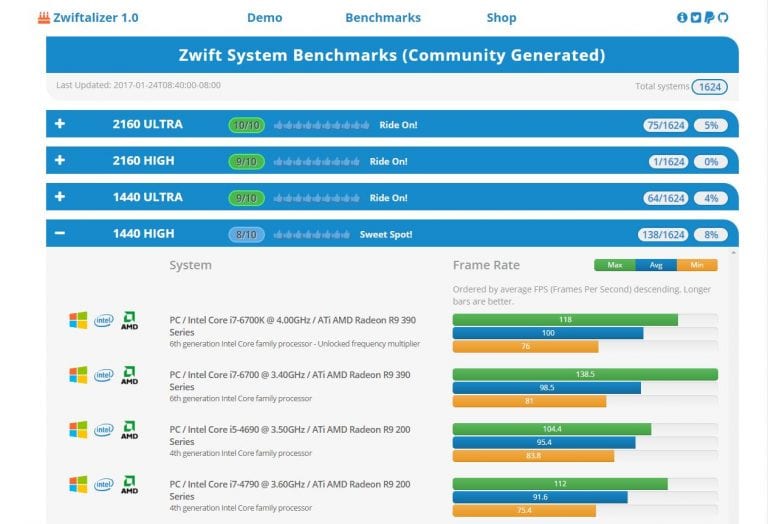Click the 75.4 min FPS bar

pyautogui.click(x=524, y=510)
